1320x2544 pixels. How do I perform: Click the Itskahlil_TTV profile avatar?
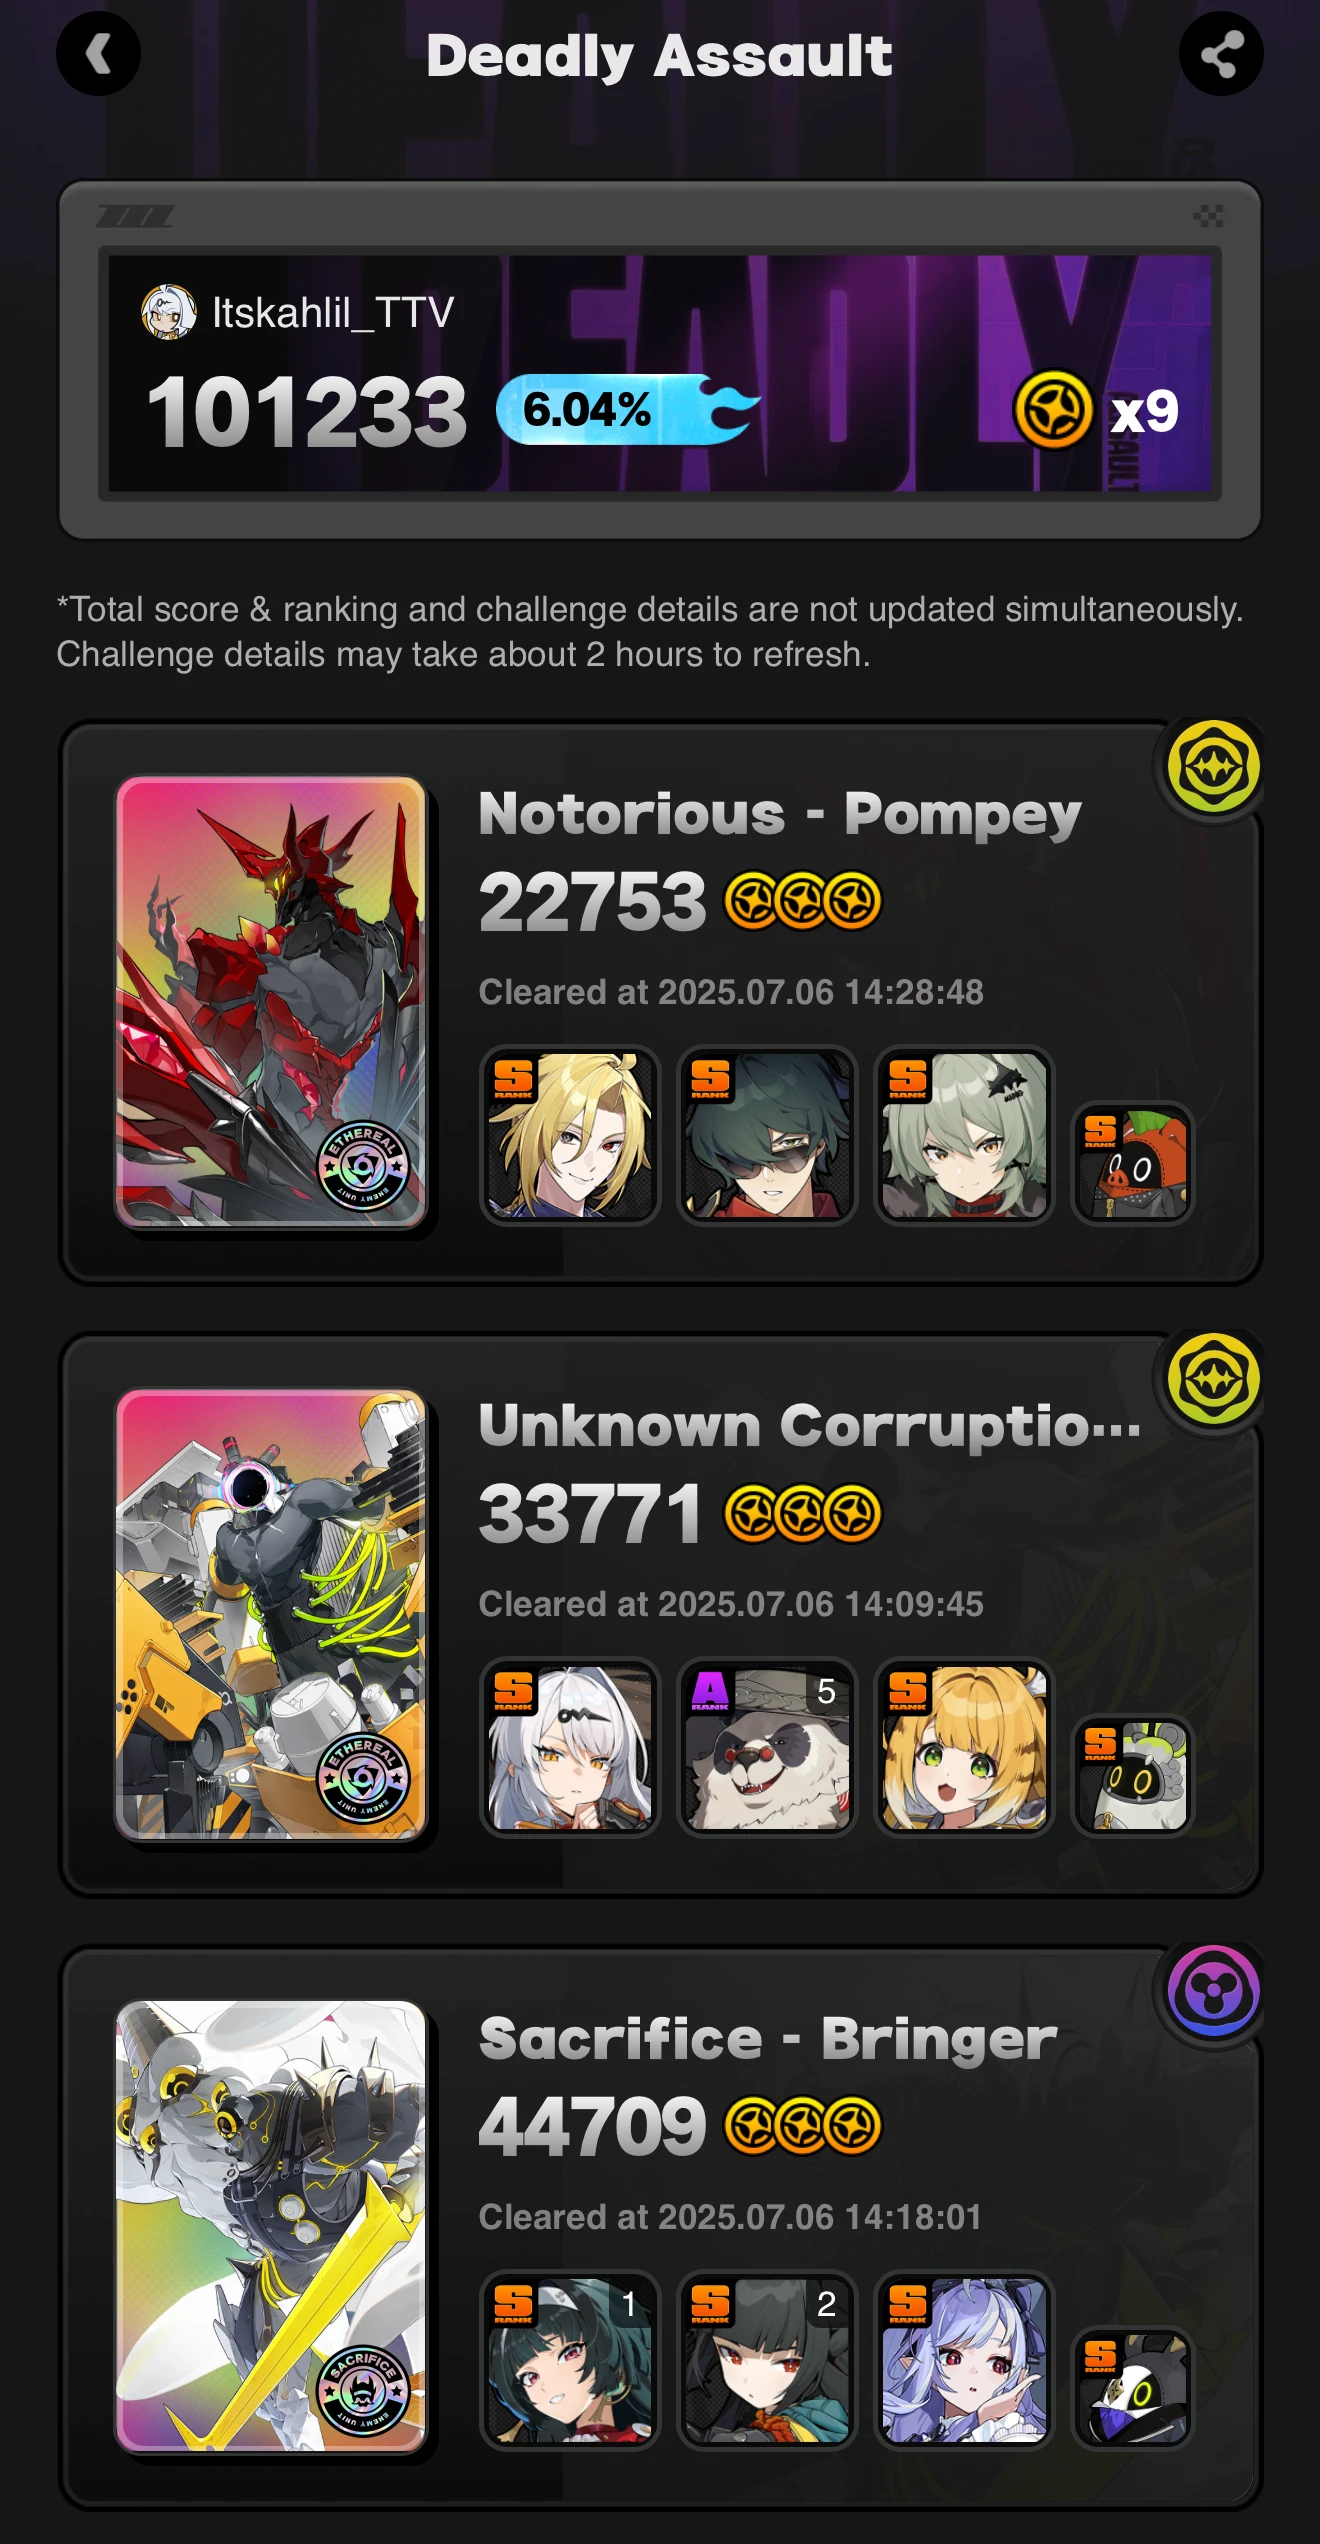coord(168,312)
